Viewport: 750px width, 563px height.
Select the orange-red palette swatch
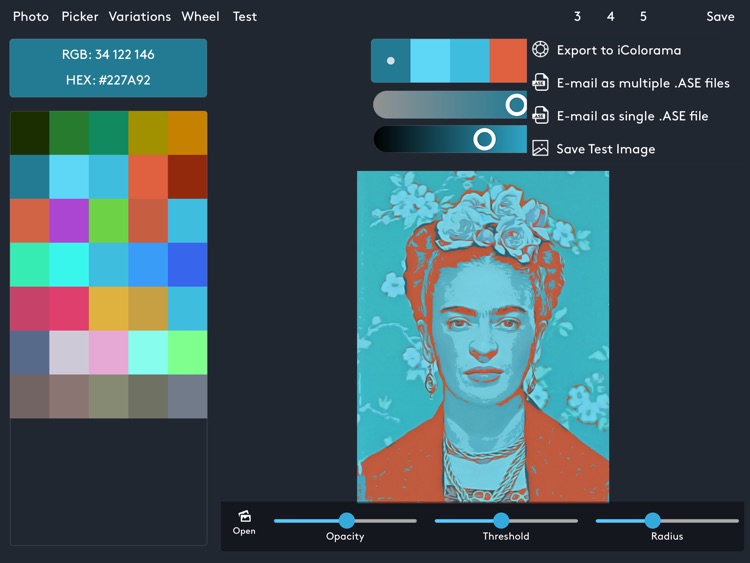coord(508,61)
